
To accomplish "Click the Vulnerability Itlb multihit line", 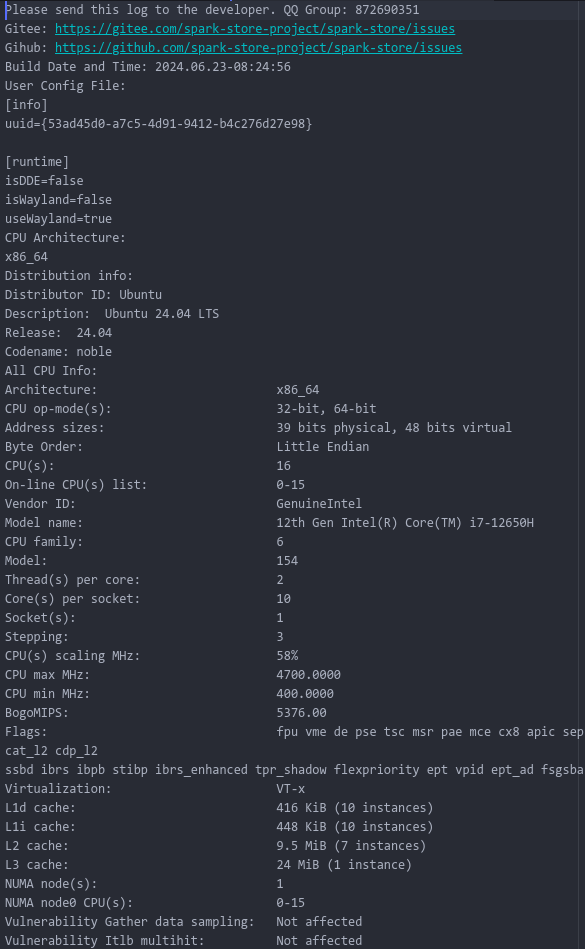I will (x=183, y=941).
